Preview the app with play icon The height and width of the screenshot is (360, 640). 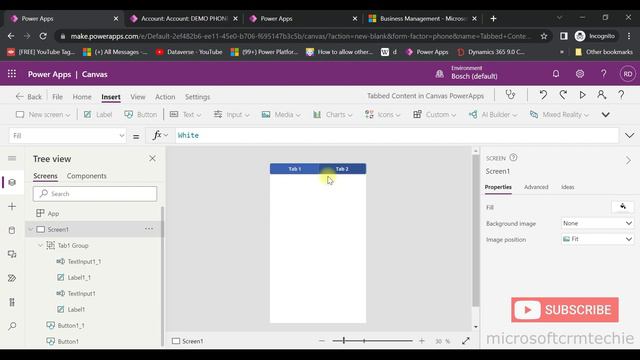click(x=582, y=95)
